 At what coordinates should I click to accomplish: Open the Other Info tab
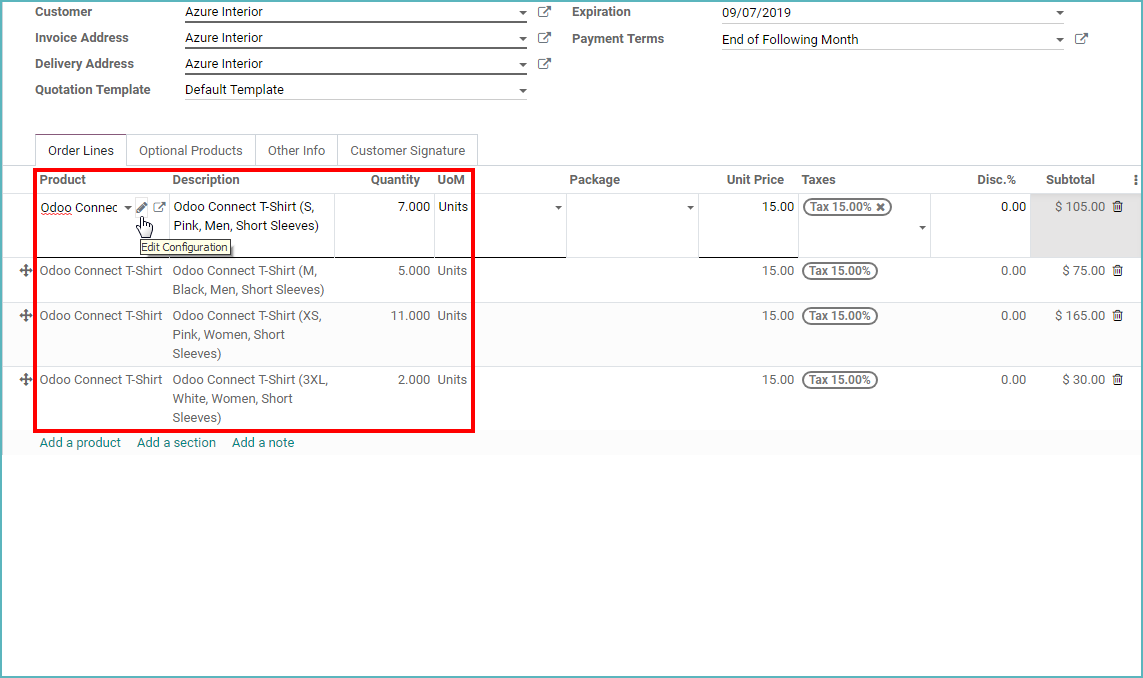tap(296, 150)
